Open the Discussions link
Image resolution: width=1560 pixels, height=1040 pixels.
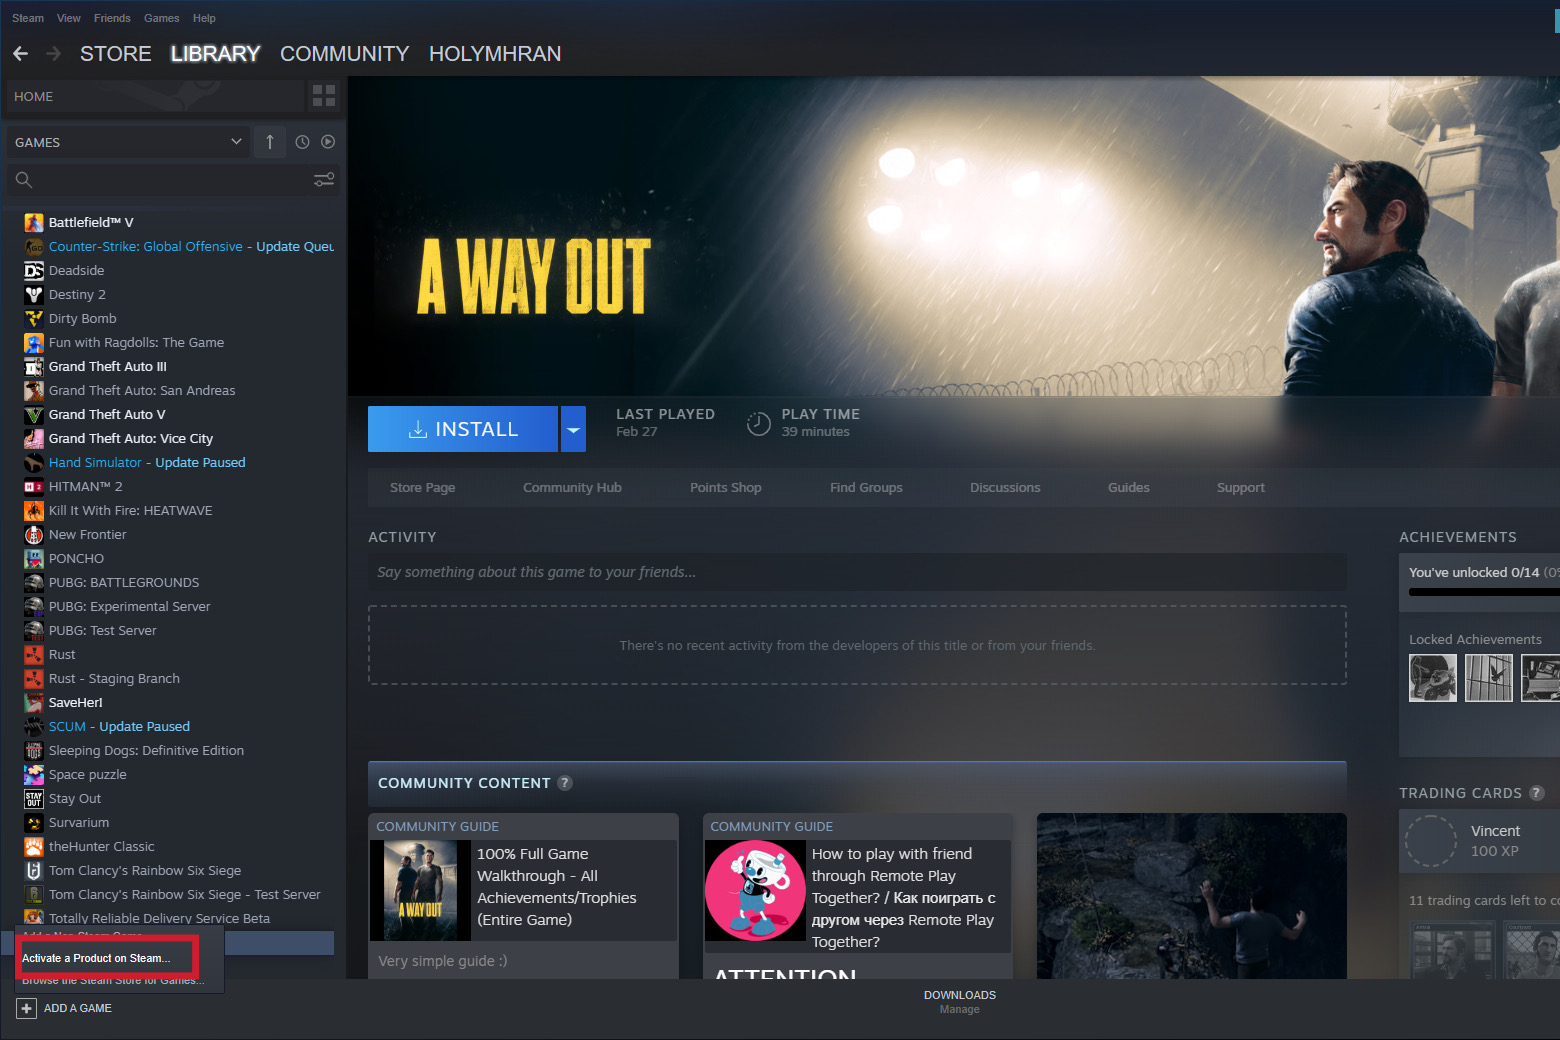tap(1005, 488)
